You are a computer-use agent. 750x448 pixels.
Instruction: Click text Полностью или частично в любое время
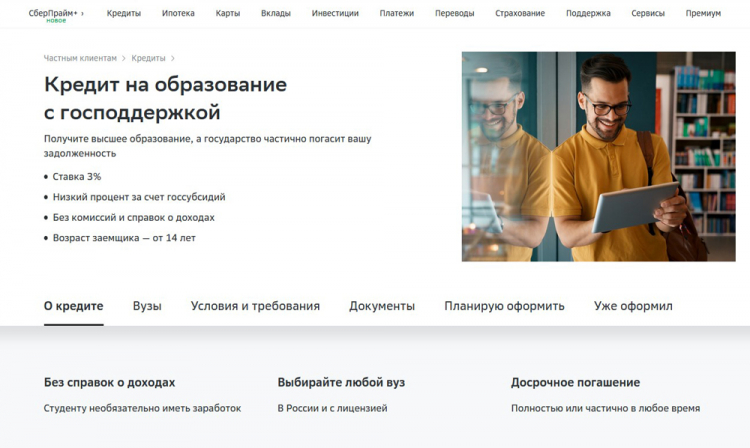click(x=606, y=408)
